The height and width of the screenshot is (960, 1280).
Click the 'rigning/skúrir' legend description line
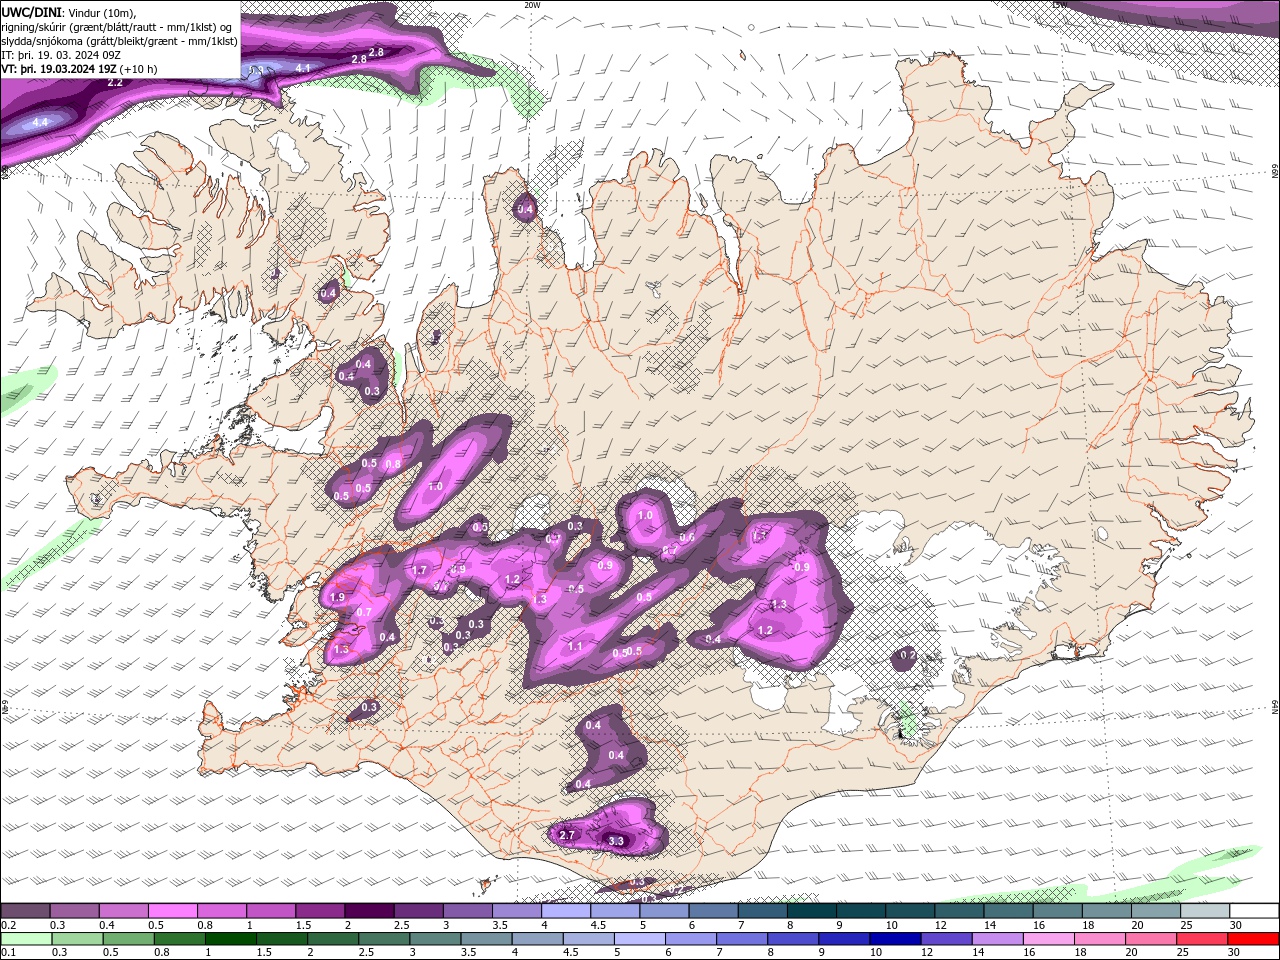pyautogui.click(x=117, y=26)
